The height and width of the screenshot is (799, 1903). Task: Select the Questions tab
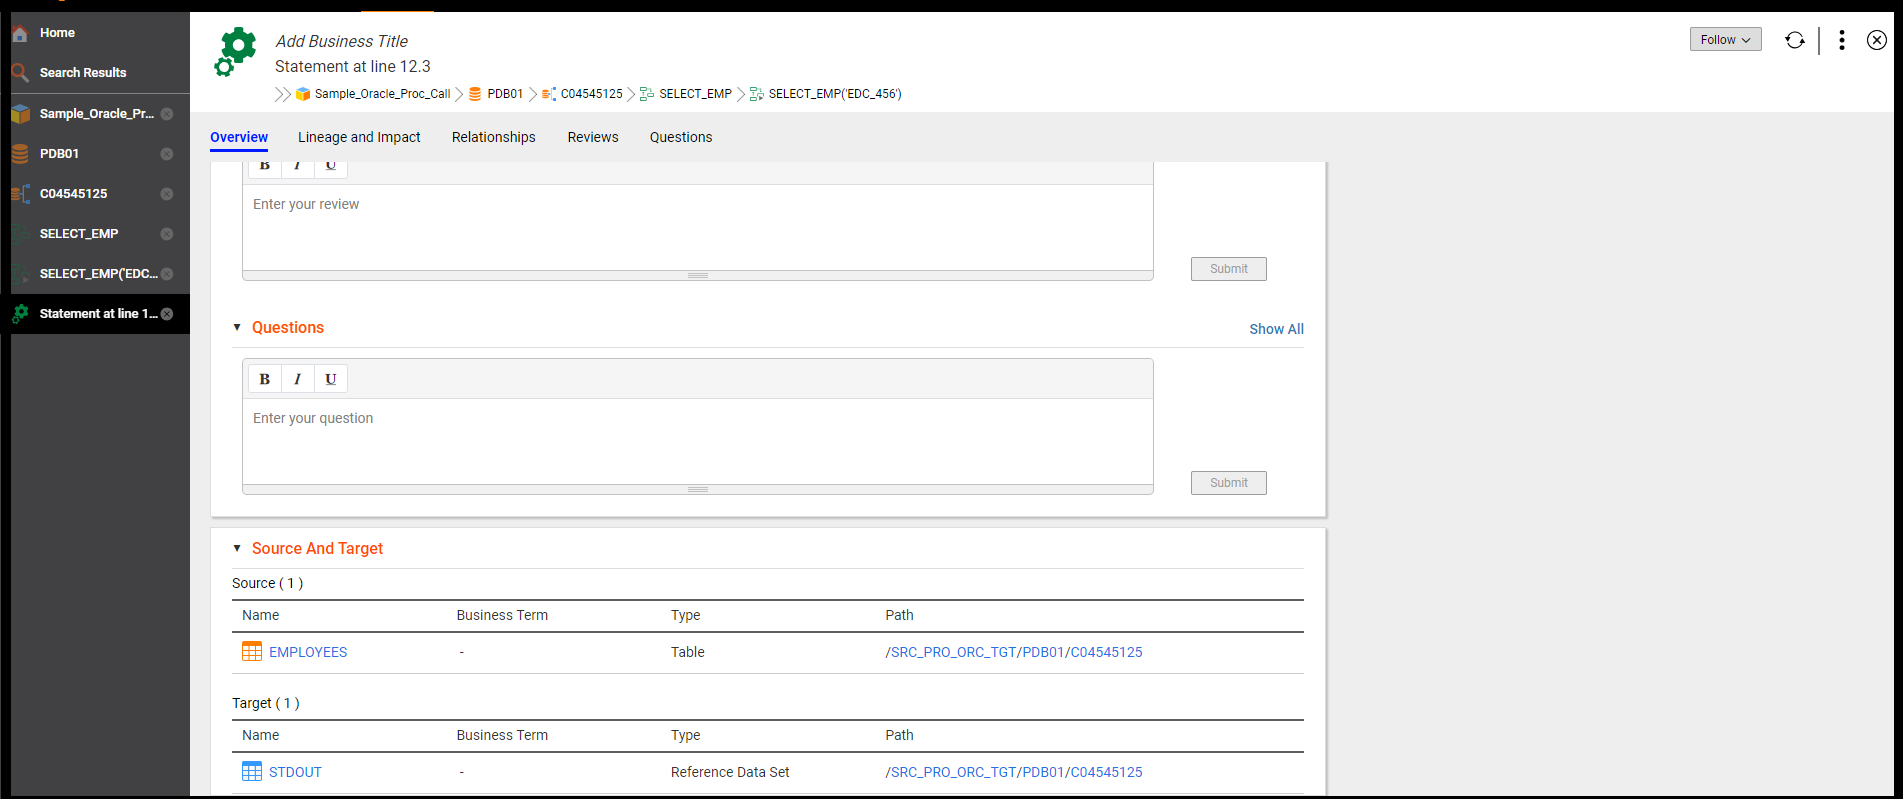coord(681,137)
